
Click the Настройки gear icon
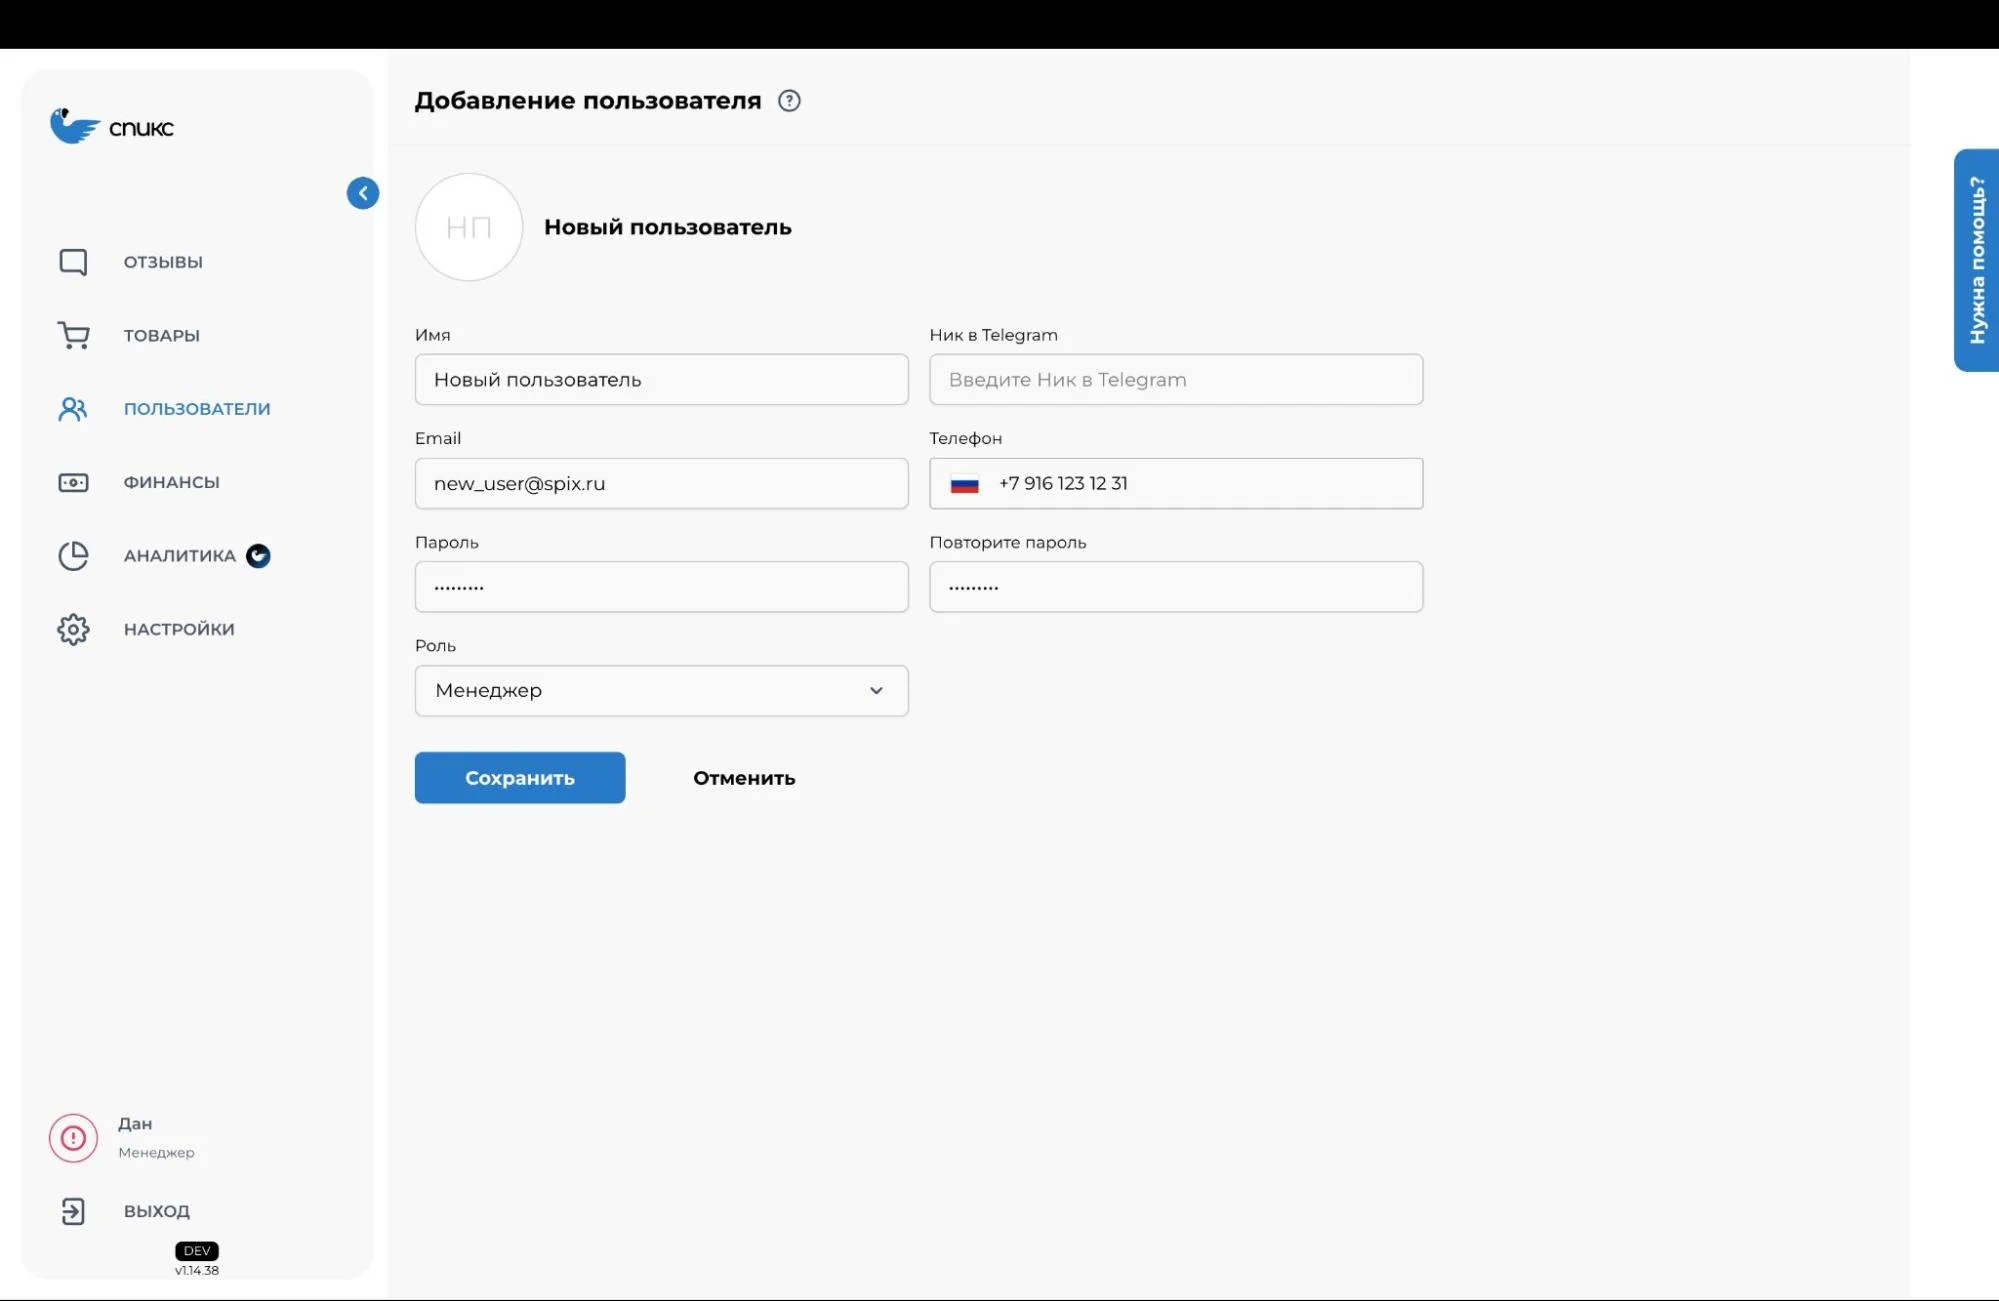point(73,629)
